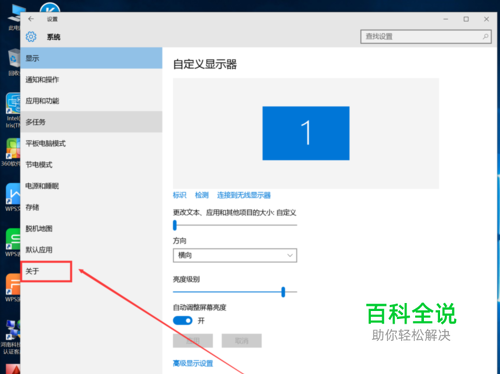Open 脱机地图 settings

click(91, 229)
